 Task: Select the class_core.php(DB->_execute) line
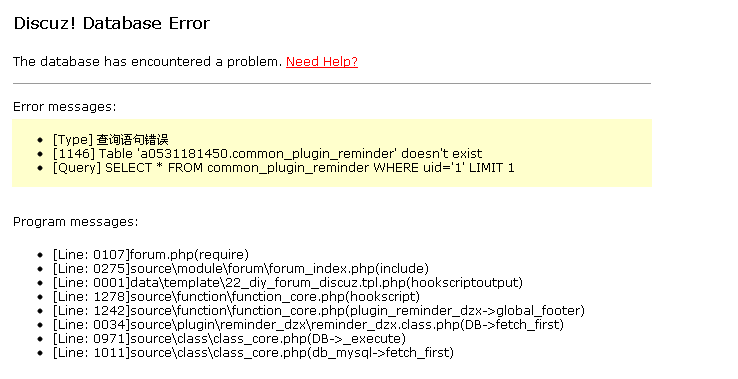229,339
